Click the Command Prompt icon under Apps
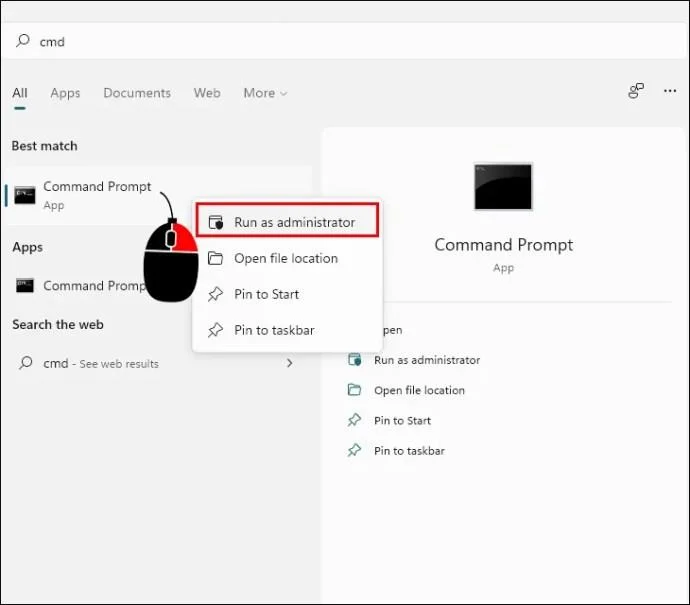Viewport: 690px width, 605px height. click(25, 286)
